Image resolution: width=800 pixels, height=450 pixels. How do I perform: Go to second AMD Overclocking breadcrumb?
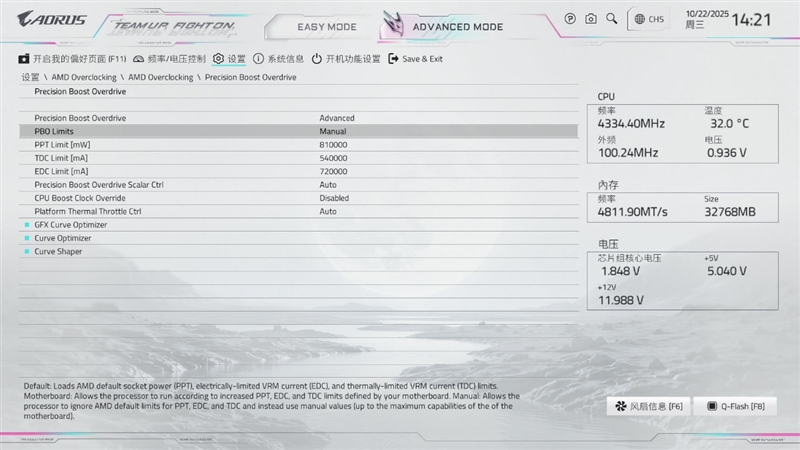click(160, 77)
